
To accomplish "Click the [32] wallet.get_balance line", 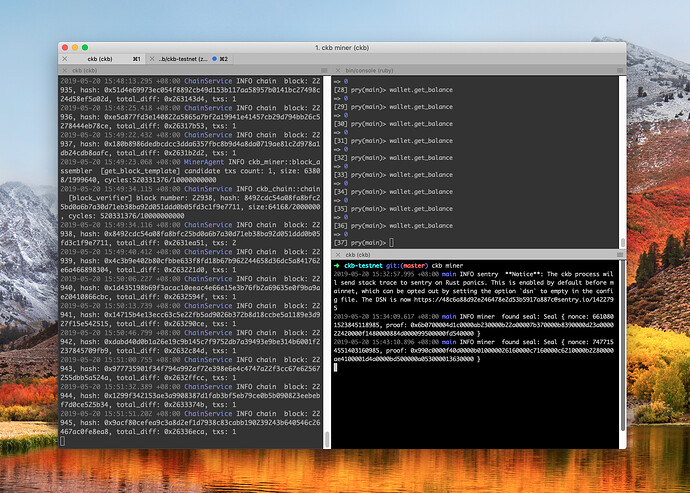I will pyautogui.click(x=393, y=158).
